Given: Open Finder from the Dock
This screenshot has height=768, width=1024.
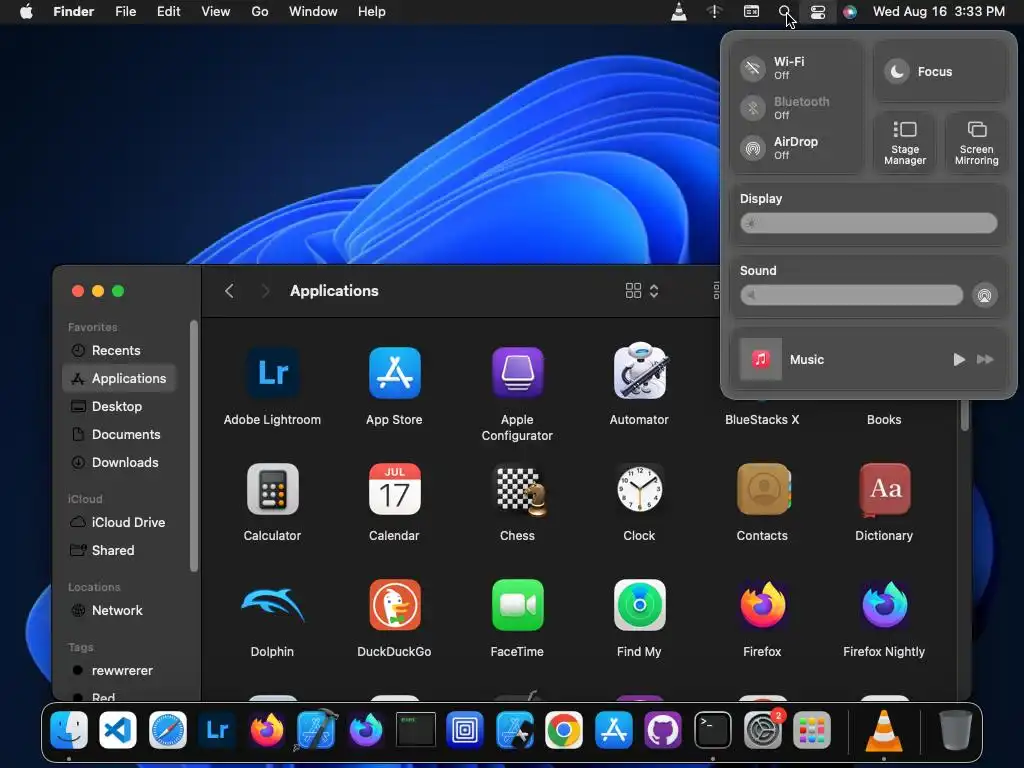Looking at the screenshot, I should point(69,729).
